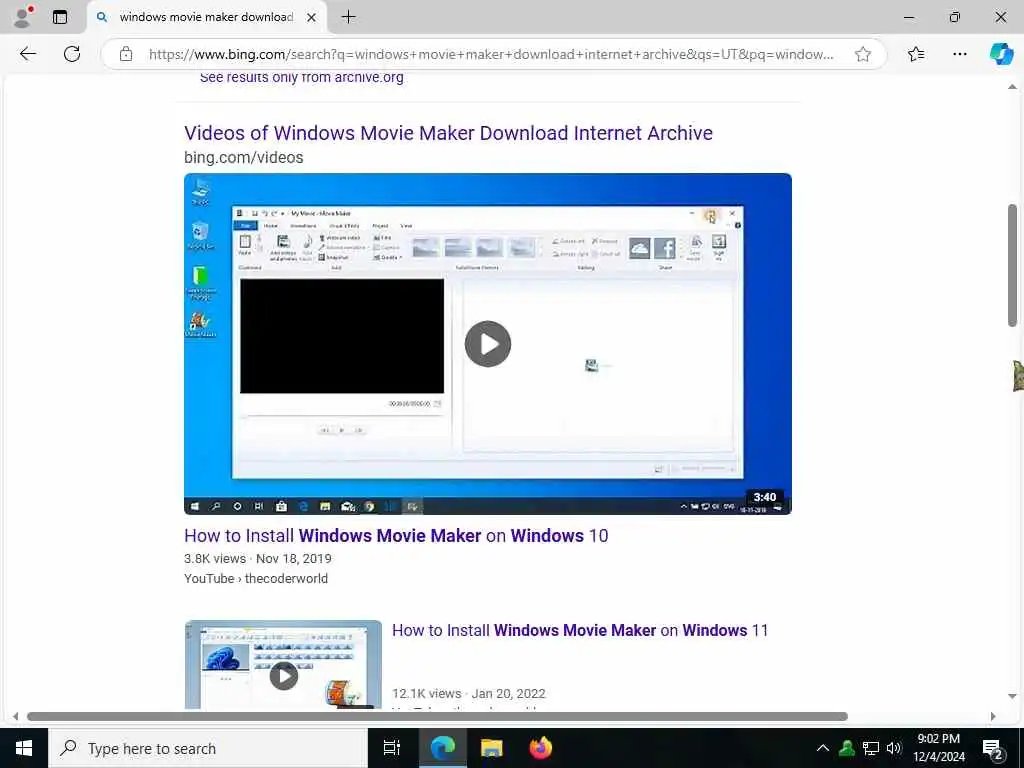Open the Favorites list icon

click(x=916, y=54)
